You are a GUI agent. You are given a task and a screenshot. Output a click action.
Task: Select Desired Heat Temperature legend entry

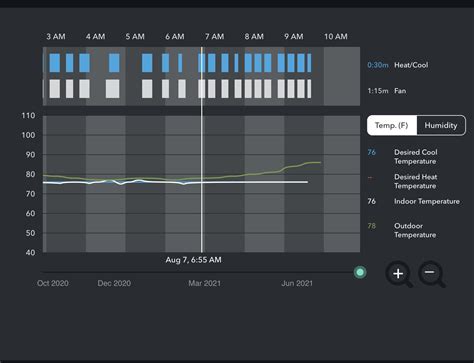tap(415, 181)
